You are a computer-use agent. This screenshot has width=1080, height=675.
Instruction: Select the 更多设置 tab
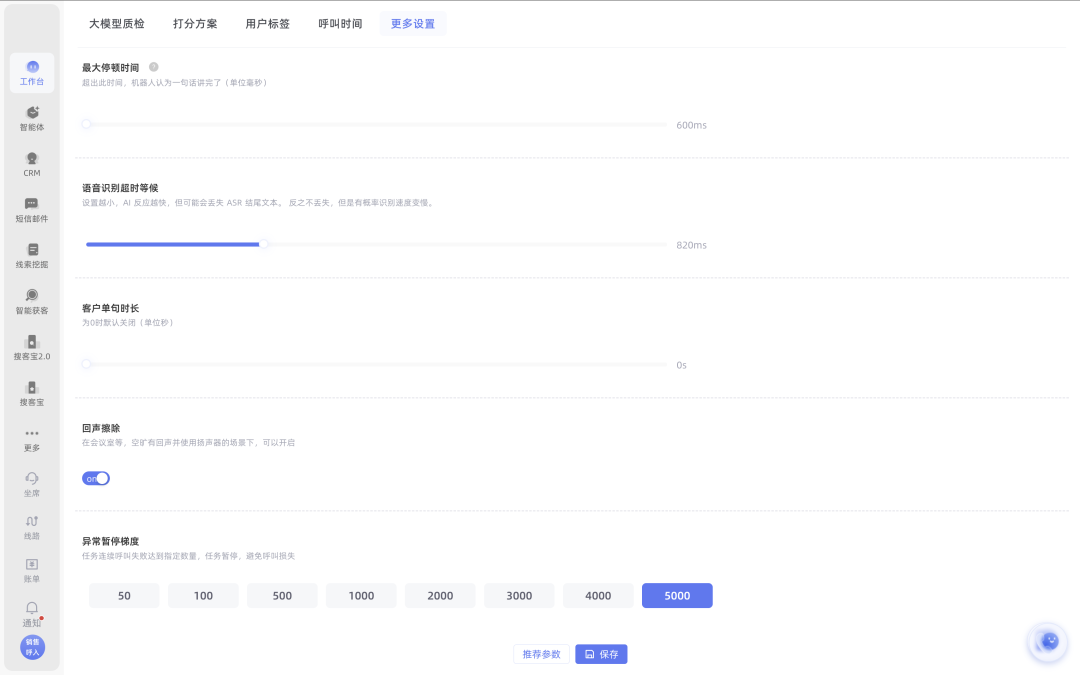[413, 23]
